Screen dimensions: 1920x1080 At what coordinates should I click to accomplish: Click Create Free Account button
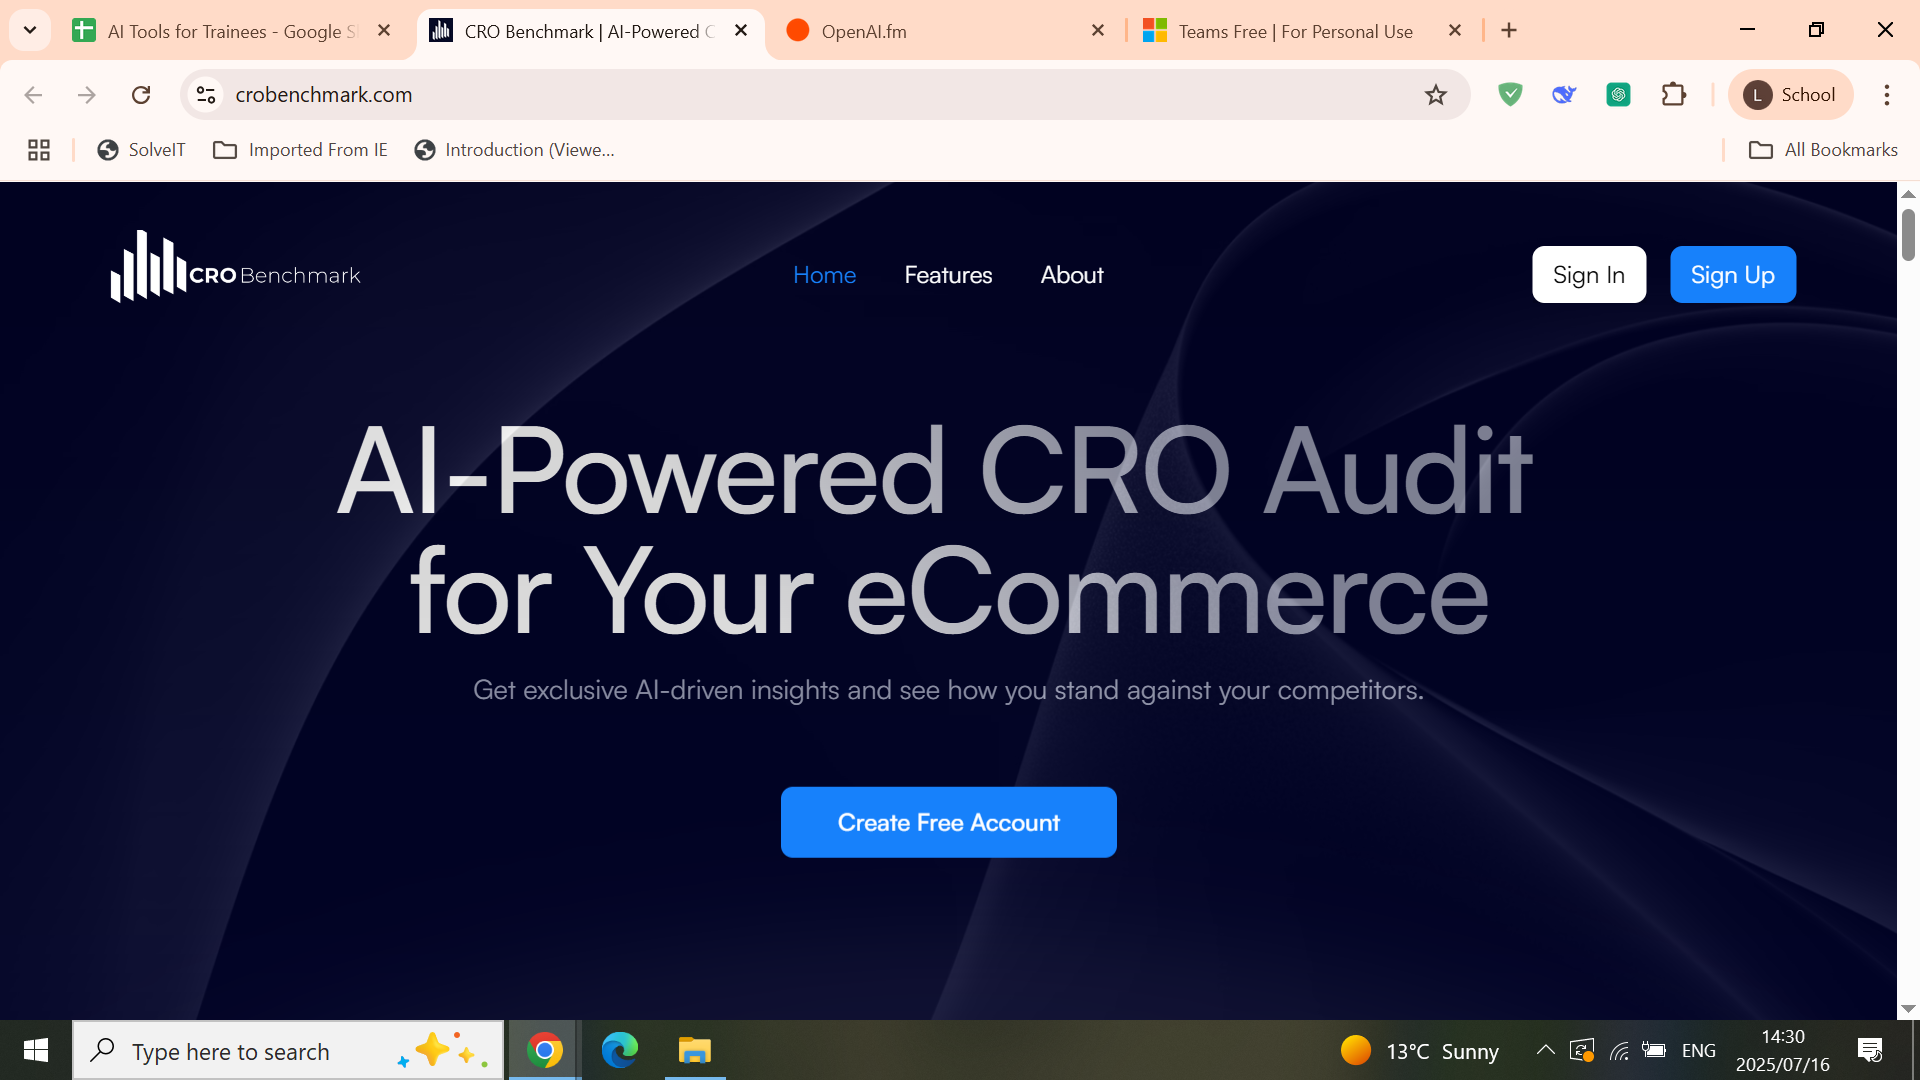[948, 822]
